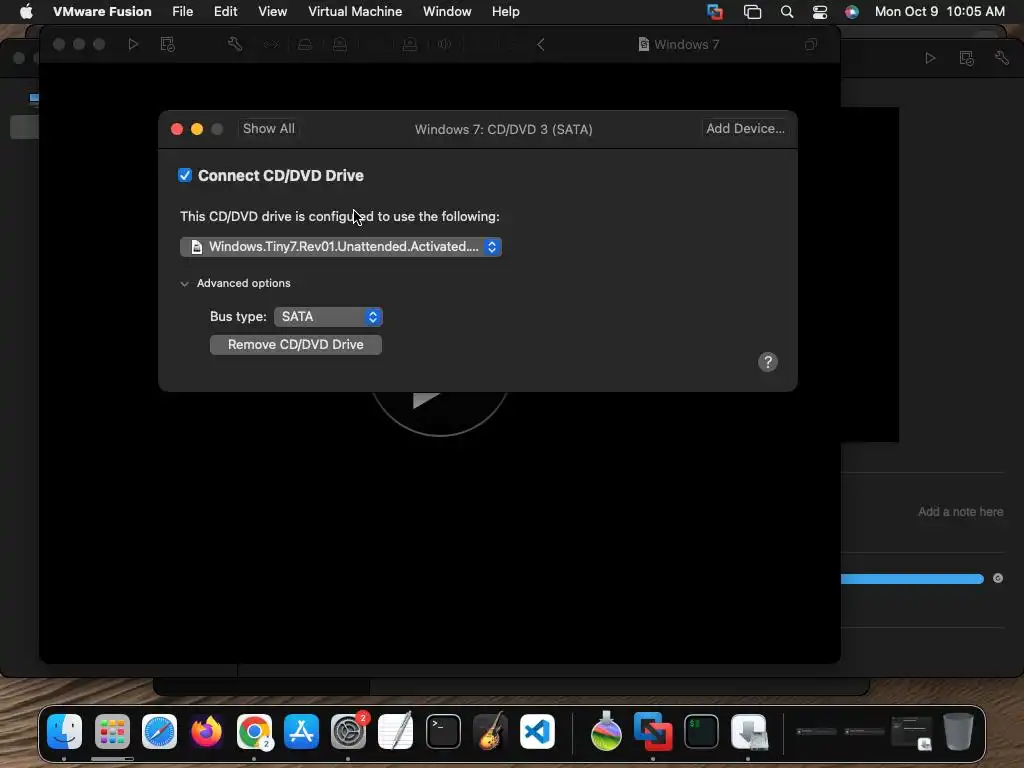Click network adapter icon in Windows 7 toolbar
Viewport: 1024px width, 768px height.
click(270, 44)
